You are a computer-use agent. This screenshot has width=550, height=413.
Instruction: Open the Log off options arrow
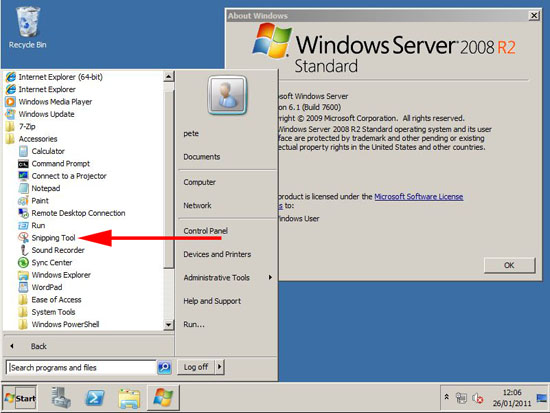220,367
